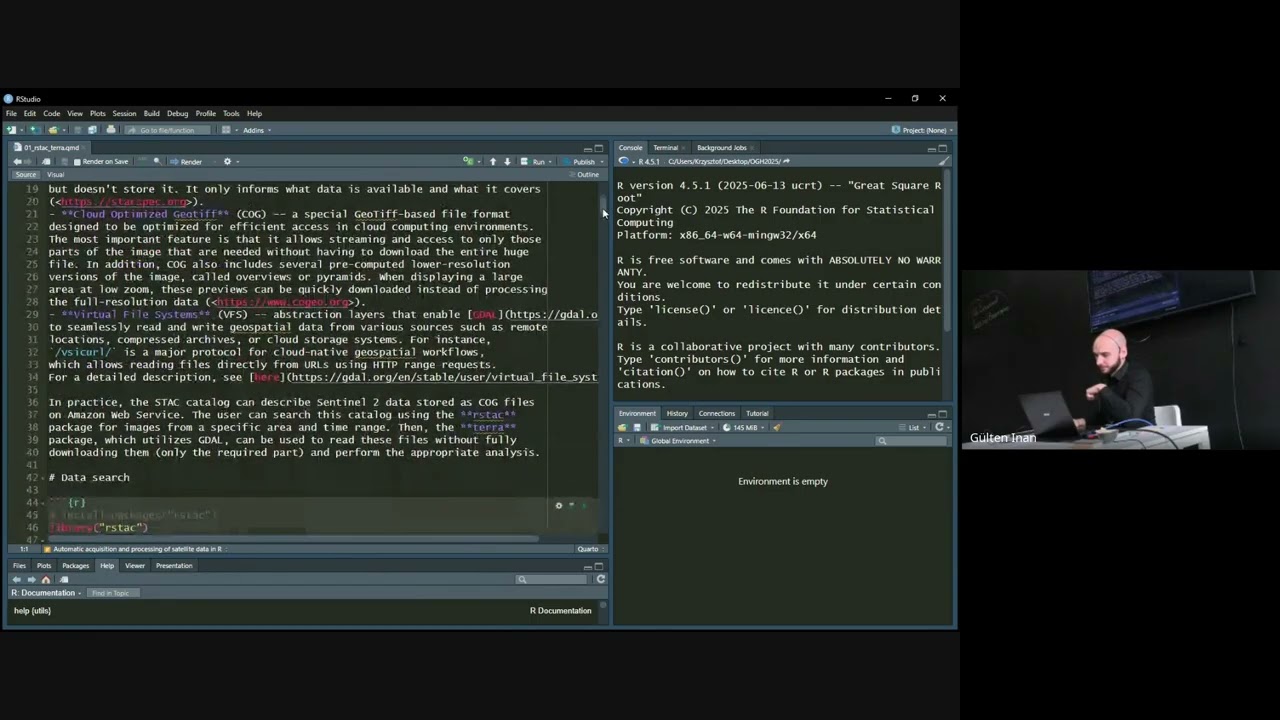
Task: Select the 01_rstac_terra.qmd file tab
Action: pos(51,148)
